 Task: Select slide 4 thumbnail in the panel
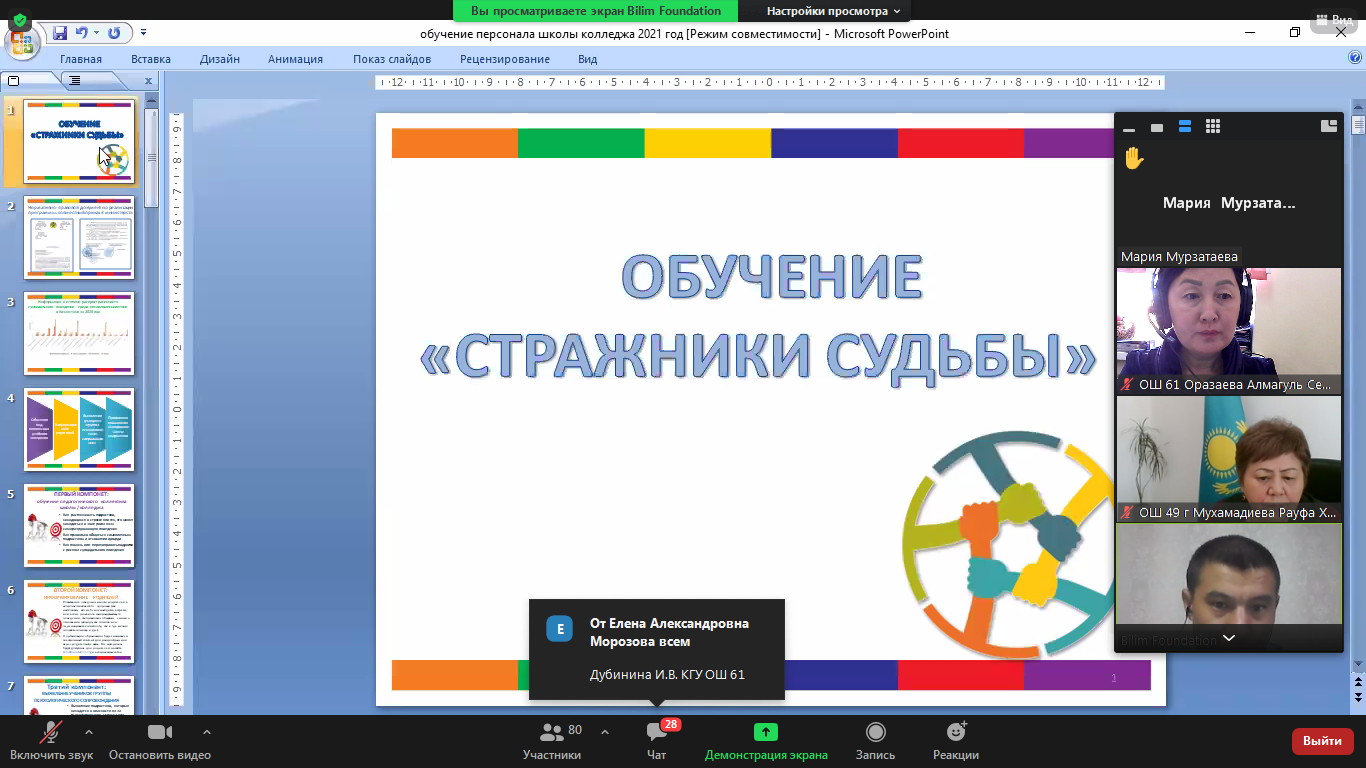coord(79,428)
